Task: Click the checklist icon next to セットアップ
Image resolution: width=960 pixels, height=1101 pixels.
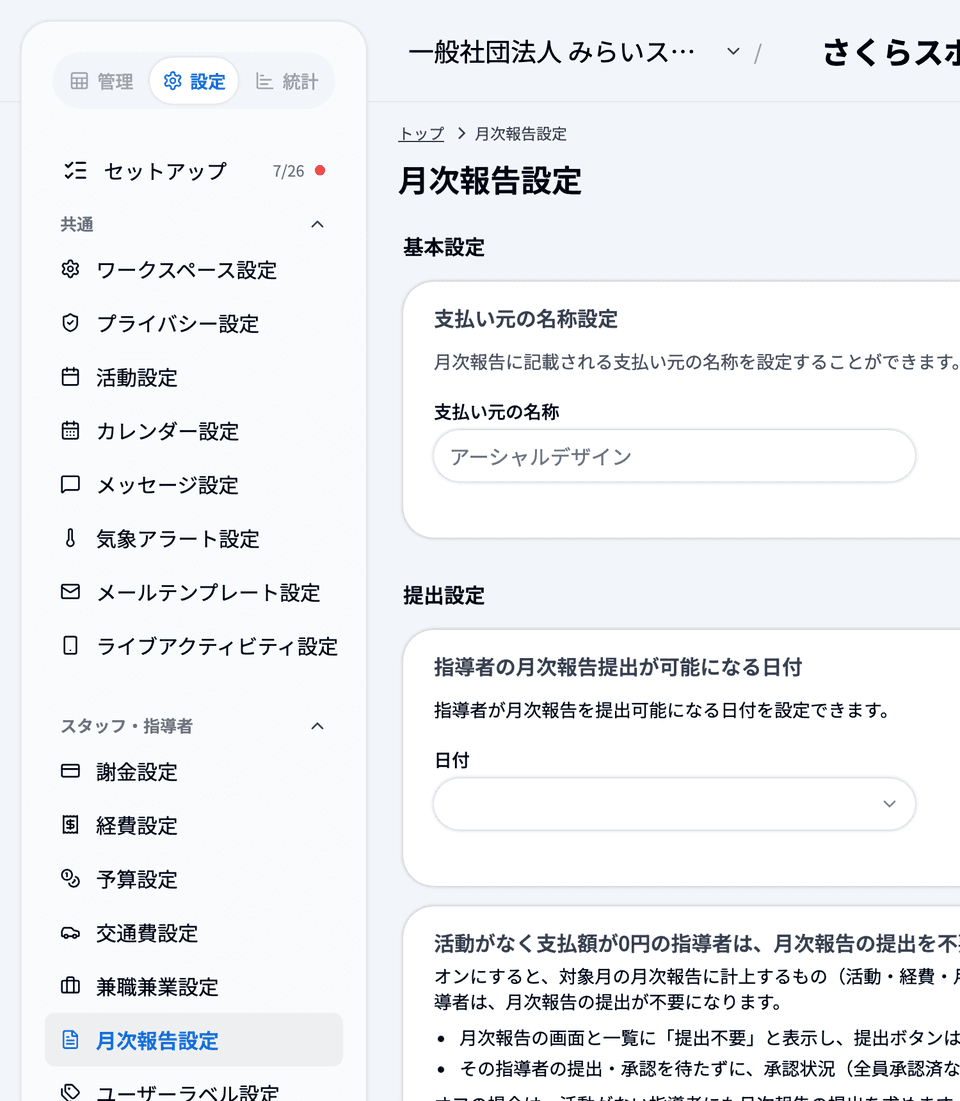Action: (x=75, y=171)
